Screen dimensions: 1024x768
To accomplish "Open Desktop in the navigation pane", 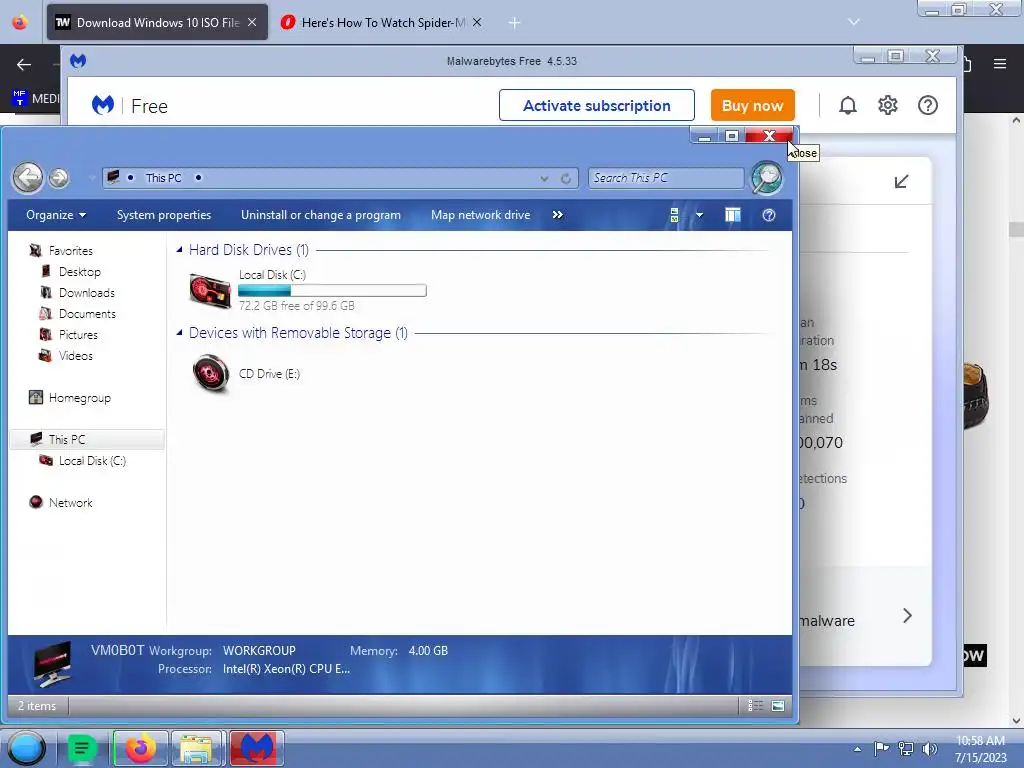I will coord(80,272).
